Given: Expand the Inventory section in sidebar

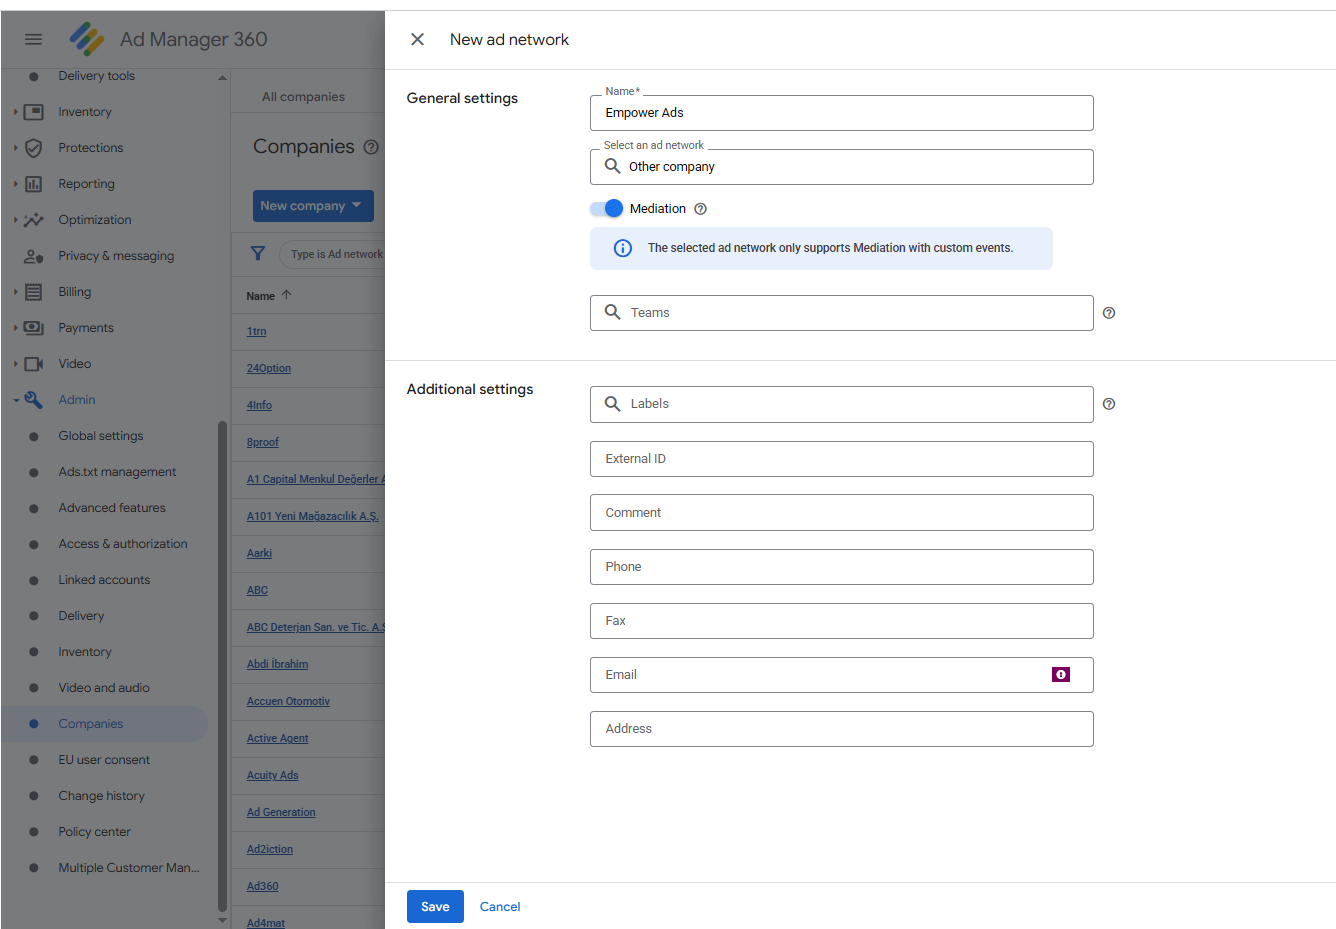Looking at the screenshot, I should (x=14, y=111).
